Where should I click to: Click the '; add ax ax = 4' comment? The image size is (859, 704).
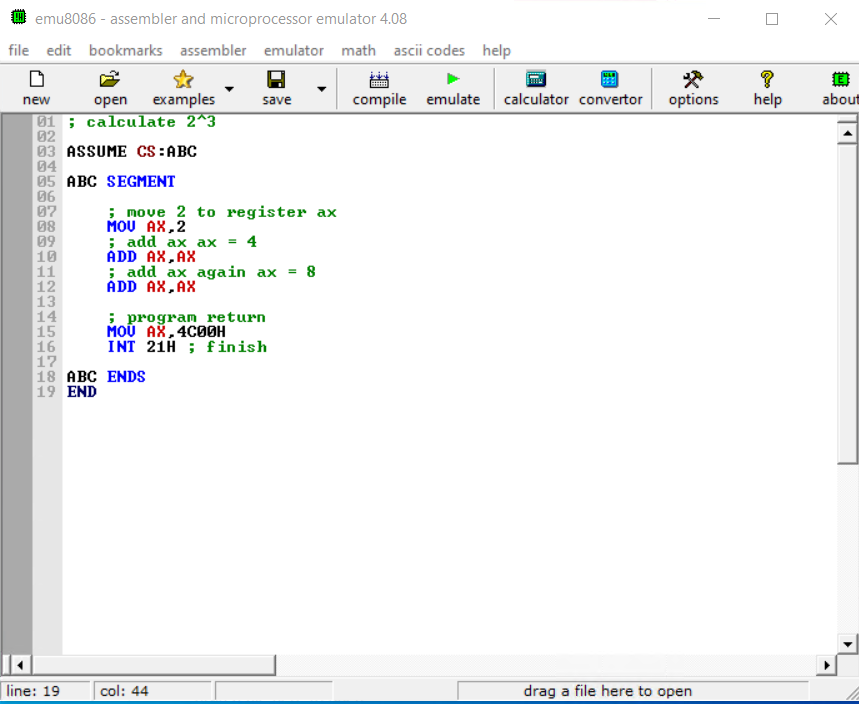point(182,242)
